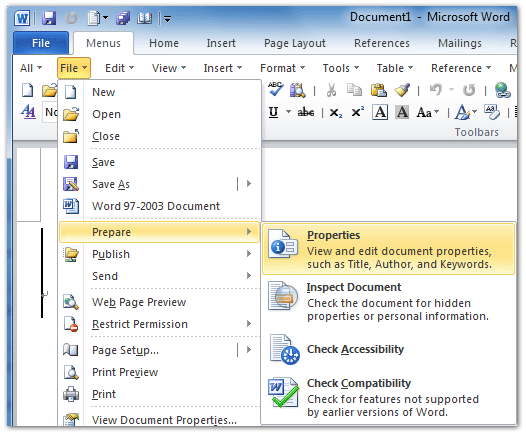Select Properties in Prepare submenu
Screen dimensions: 526x434
pos(388,249)
